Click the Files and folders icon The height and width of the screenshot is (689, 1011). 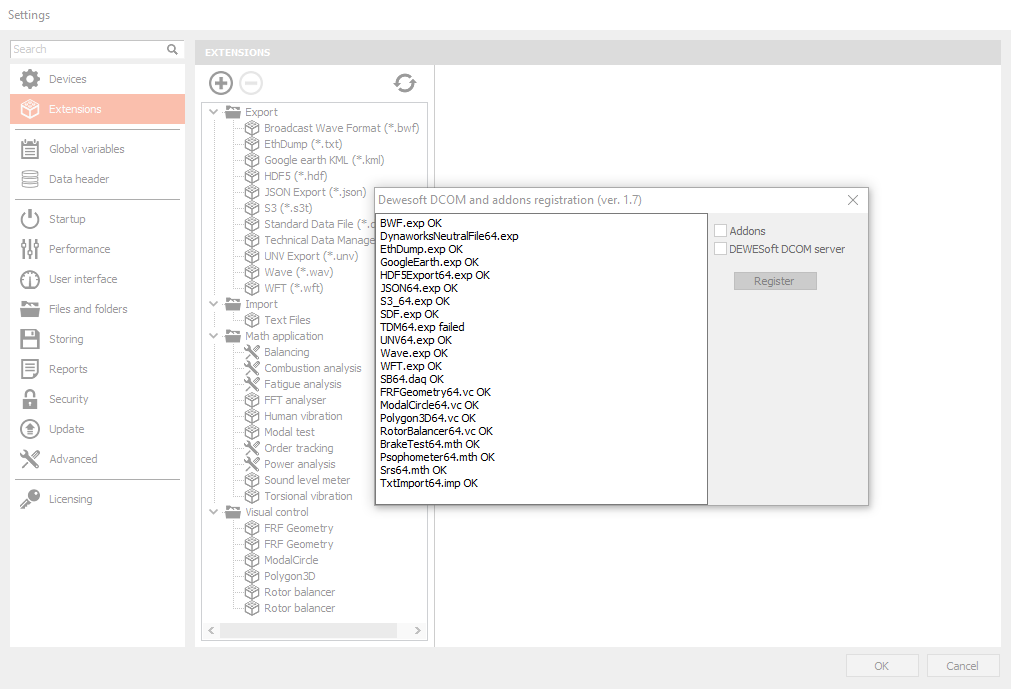coord(30,309)
